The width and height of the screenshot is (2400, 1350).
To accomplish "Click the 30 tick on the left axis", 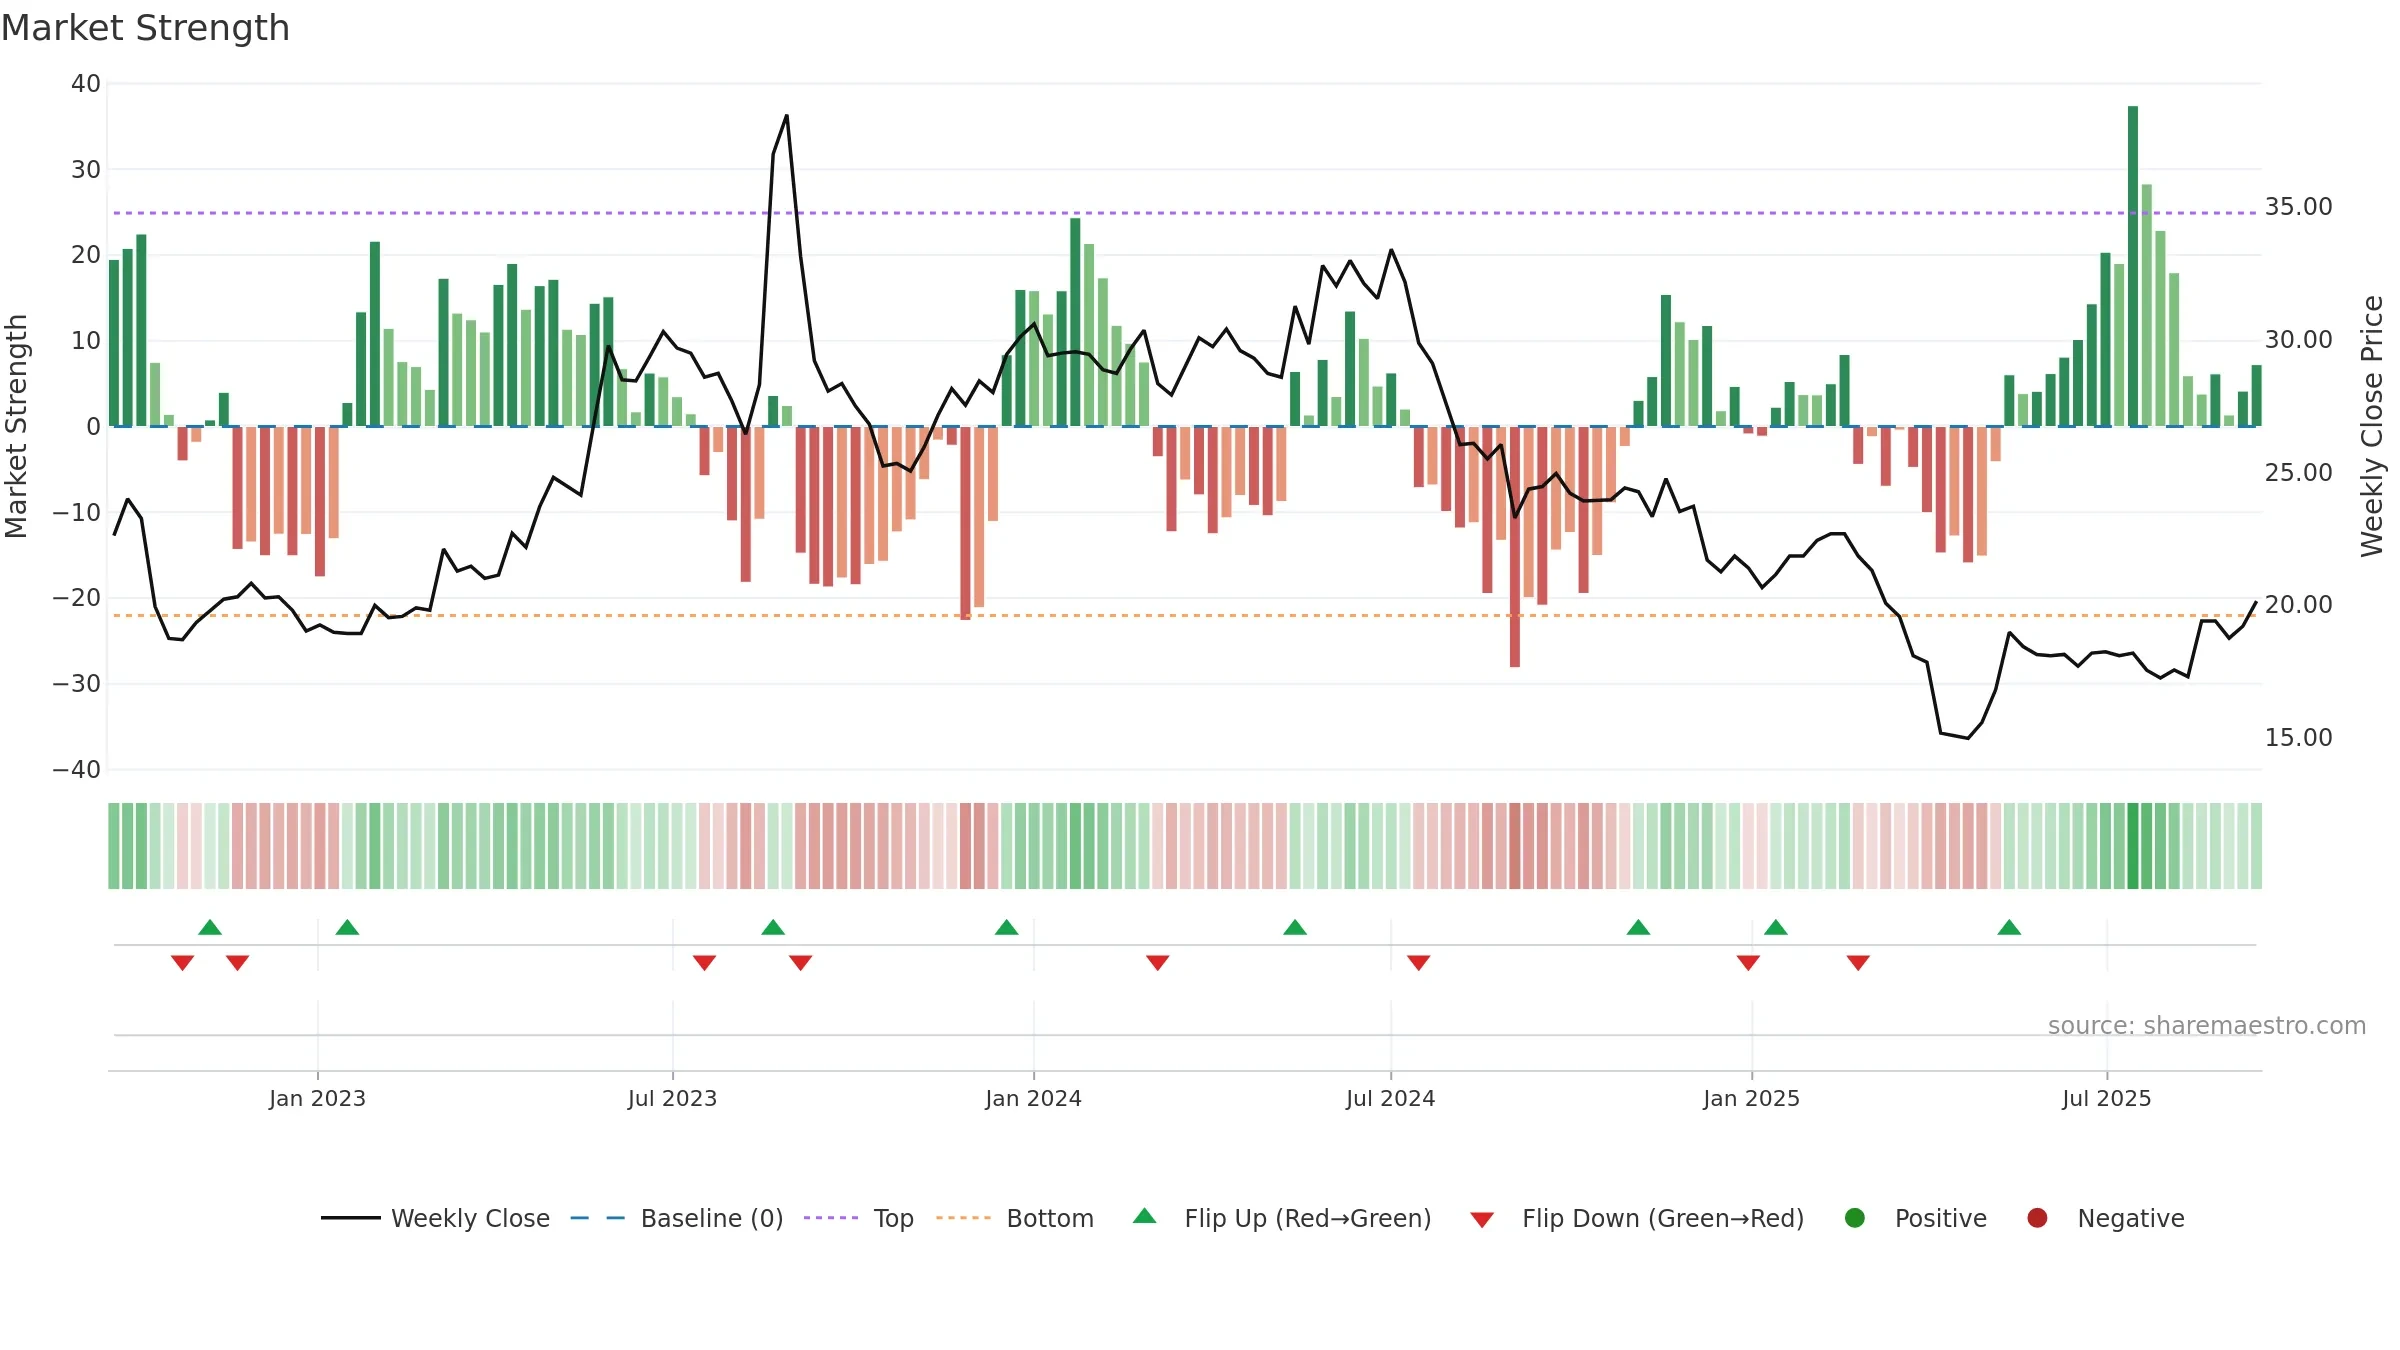I will [86, 170].
